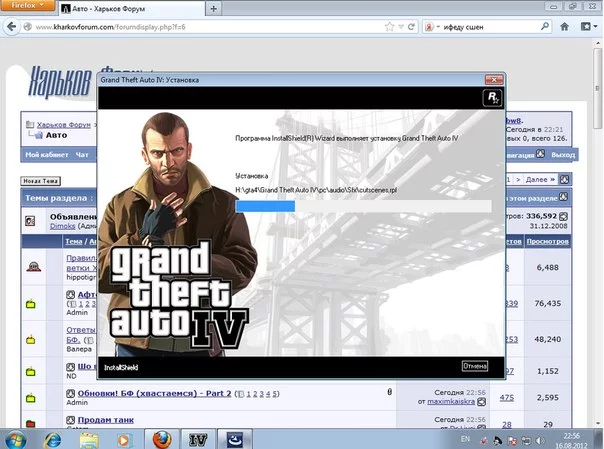Click the Grand Theft Auto IV: Установка title bar

tap(291, 80)
